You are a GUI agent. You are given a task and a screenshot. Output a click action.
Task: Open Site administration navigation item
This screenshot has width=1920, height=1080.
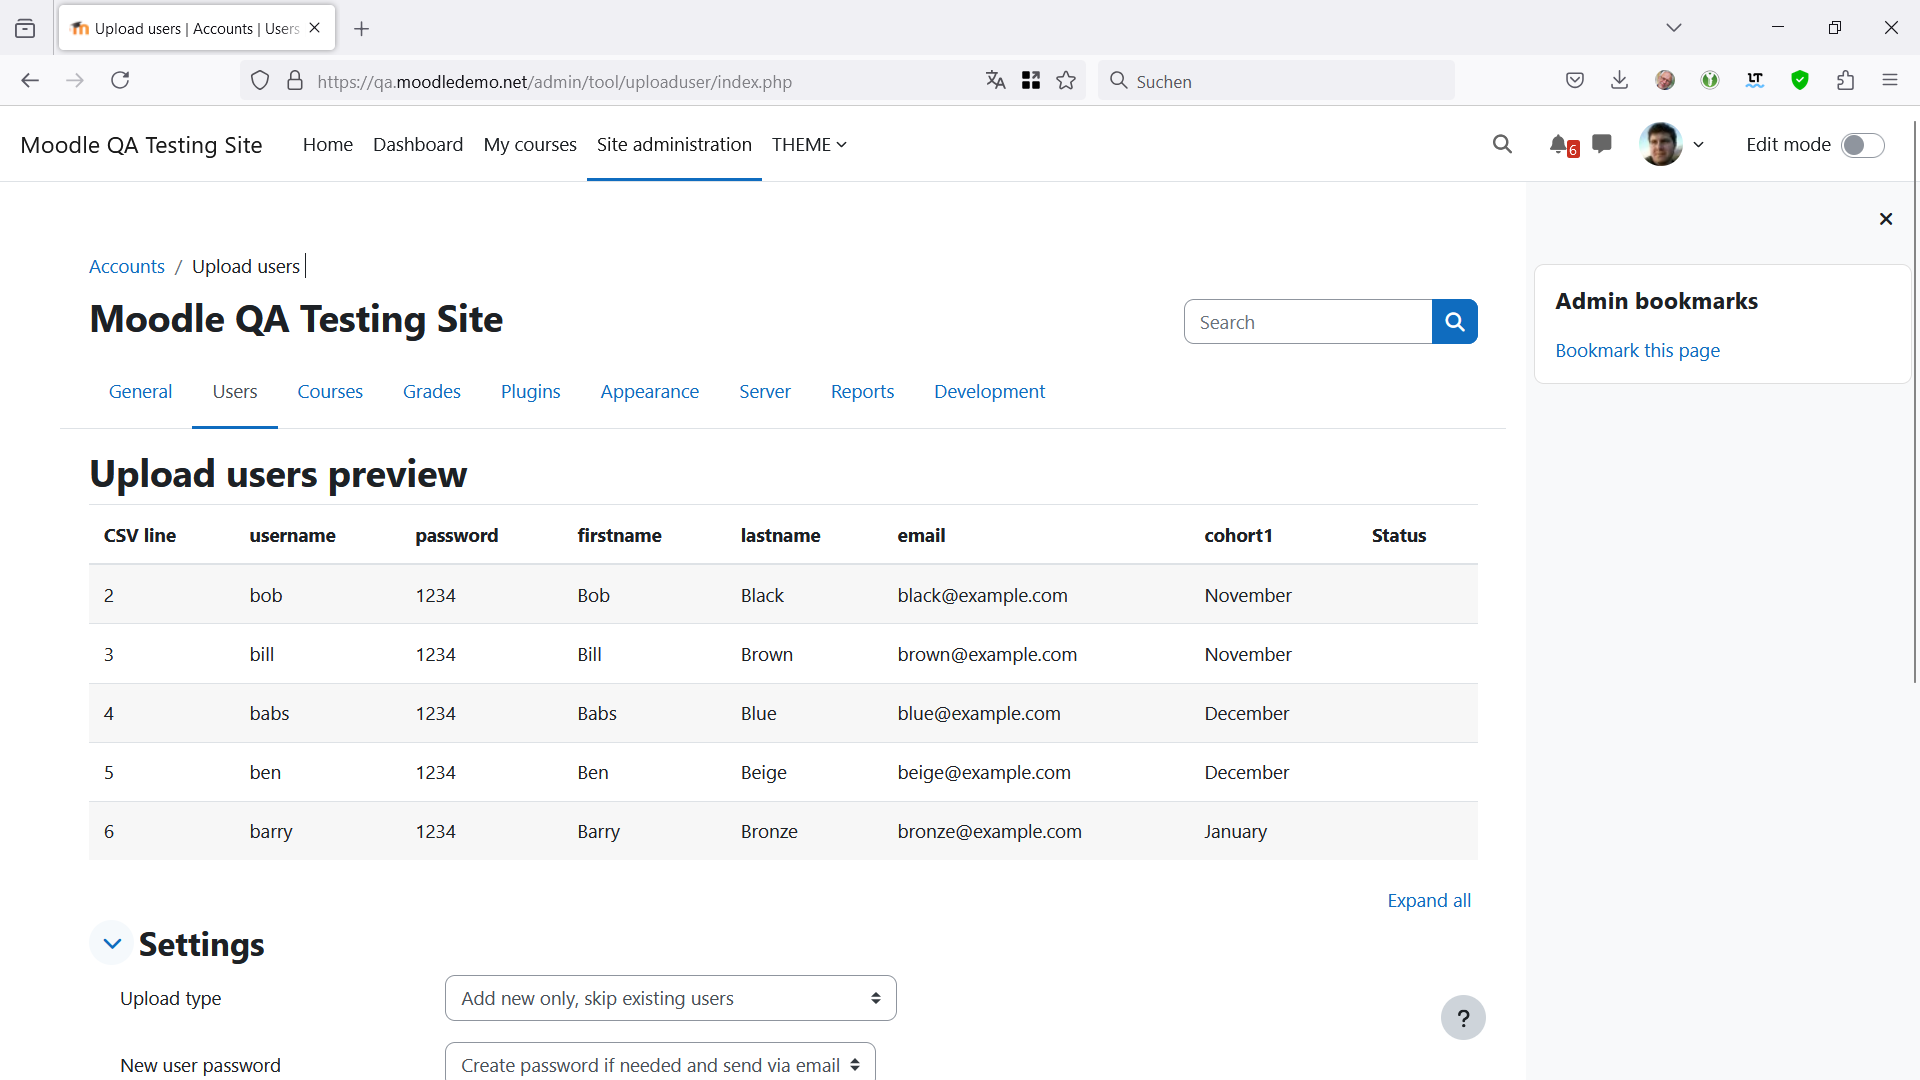pyautogui.click(x=674, y=144)
